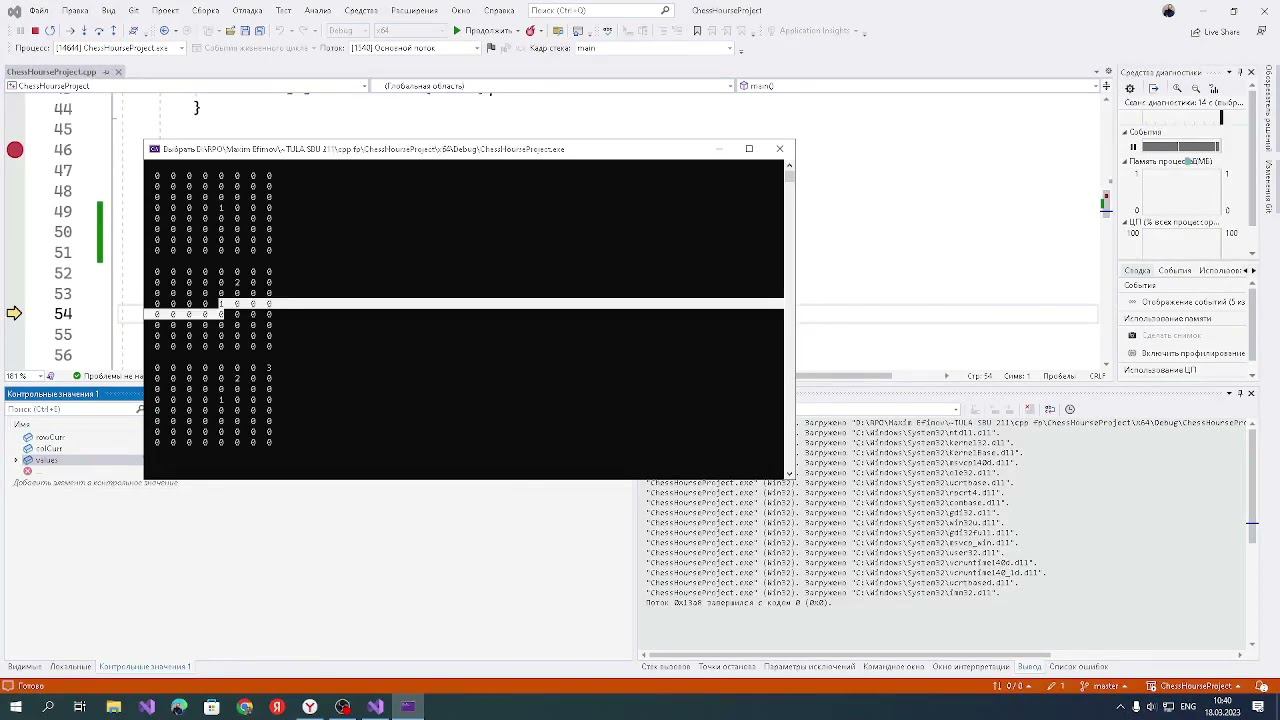1280x720 pixels.
Task: Expand the values watch item
Action: tap(16, 460)
